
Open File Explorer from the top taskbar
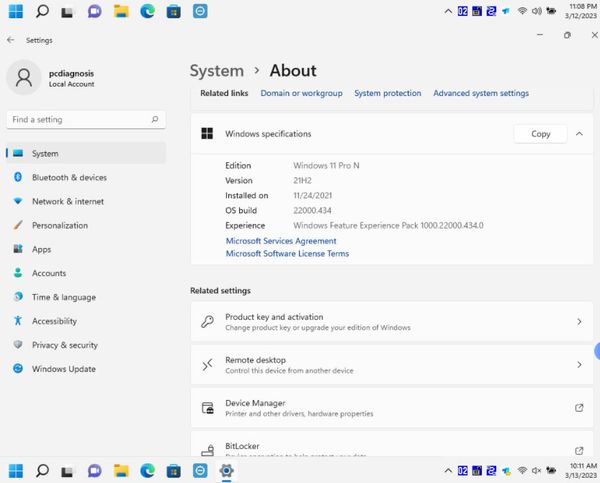pos(121,11)
